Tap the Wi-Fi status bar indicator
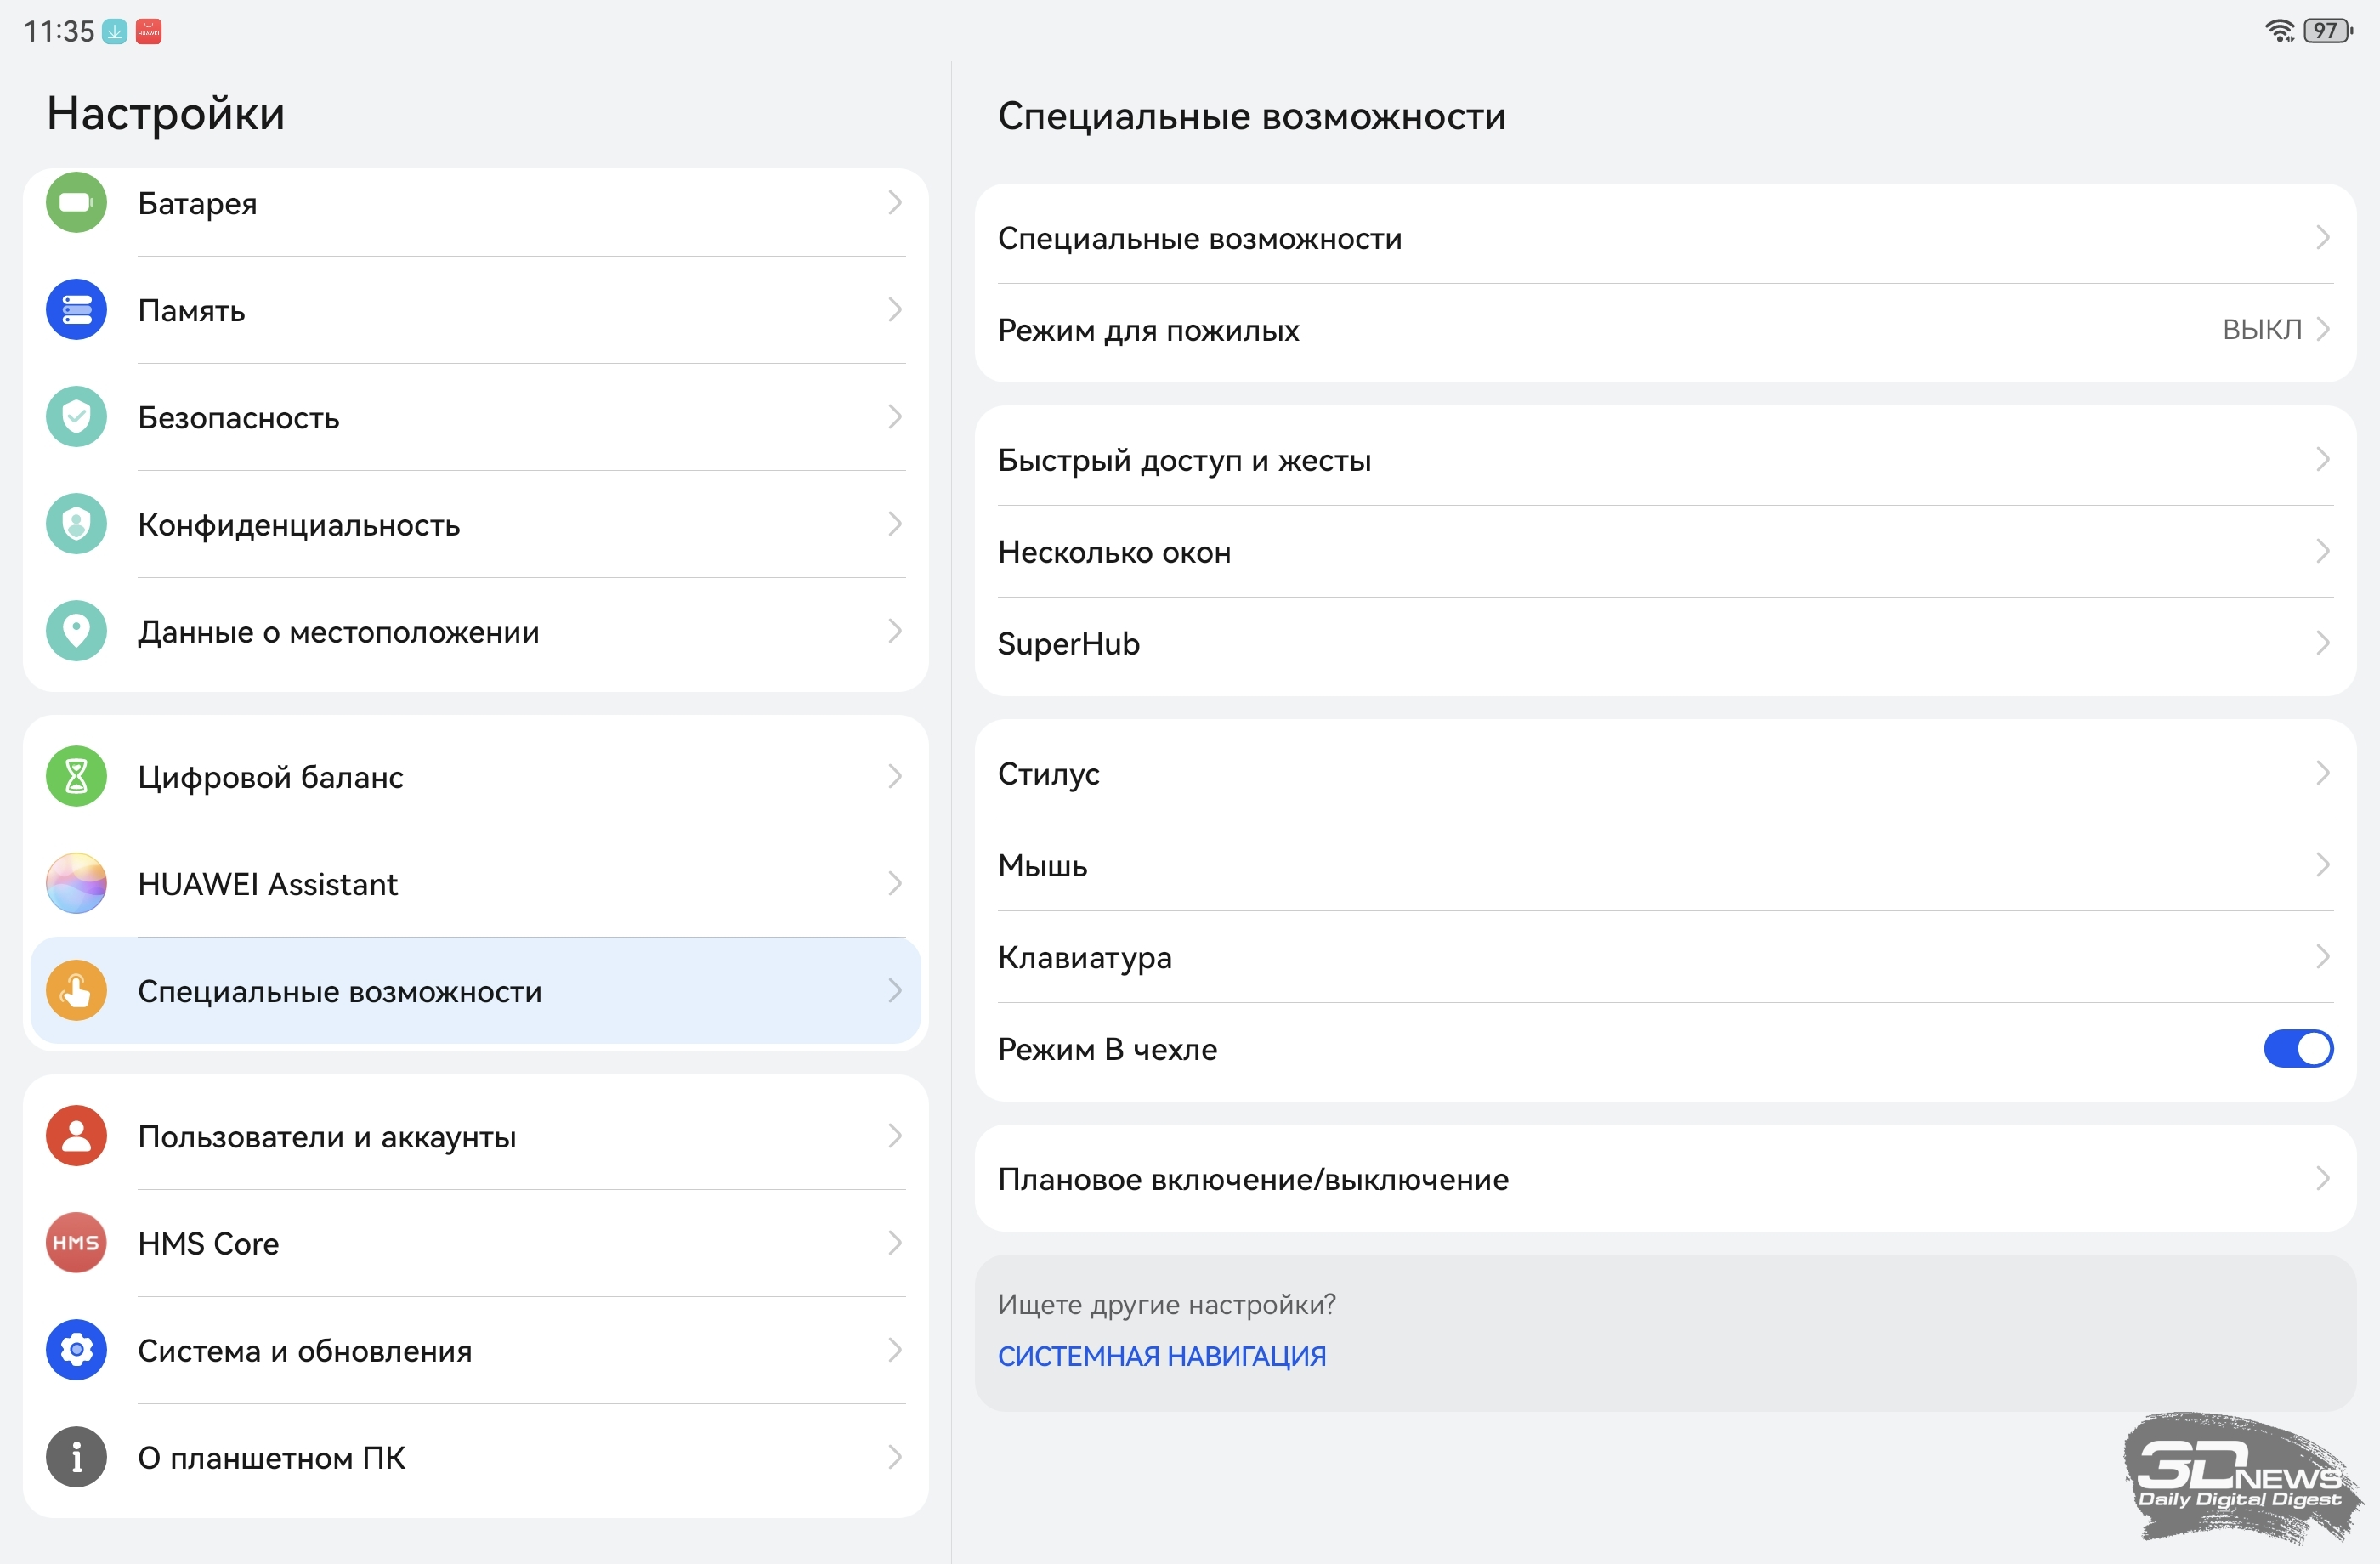This screenshot has width=2380, height=1564. click(x=2279, y=31)
